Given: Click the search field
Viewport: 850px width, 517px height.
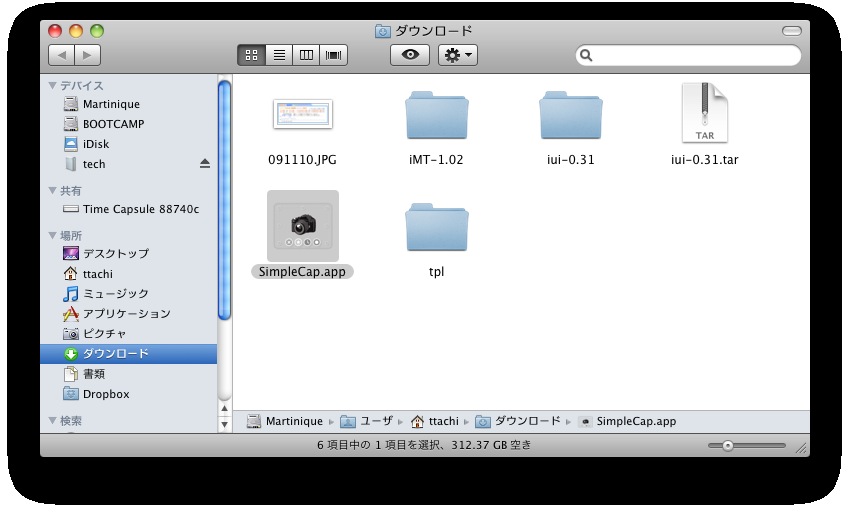Looking at the screenshot, I should (x=688, y=55).
